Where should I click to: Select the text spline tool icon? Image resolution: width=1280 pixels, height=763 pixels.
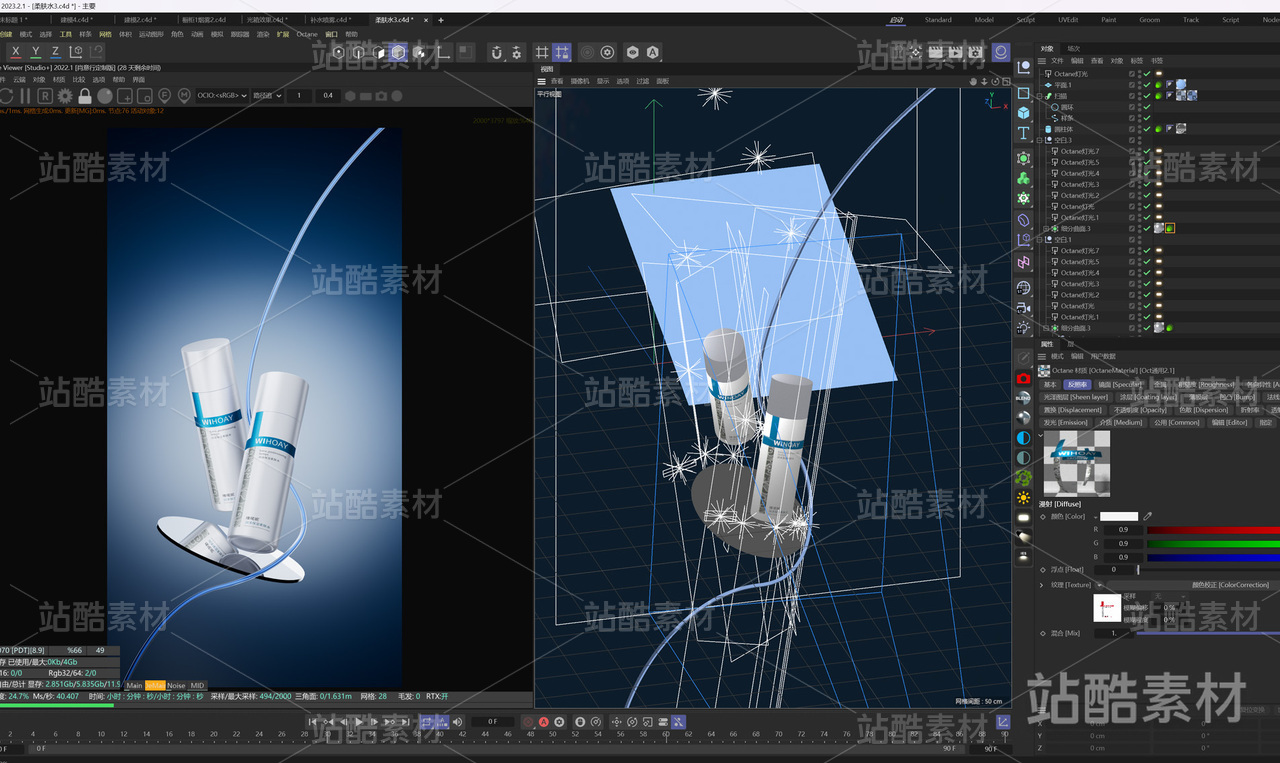1024,133
